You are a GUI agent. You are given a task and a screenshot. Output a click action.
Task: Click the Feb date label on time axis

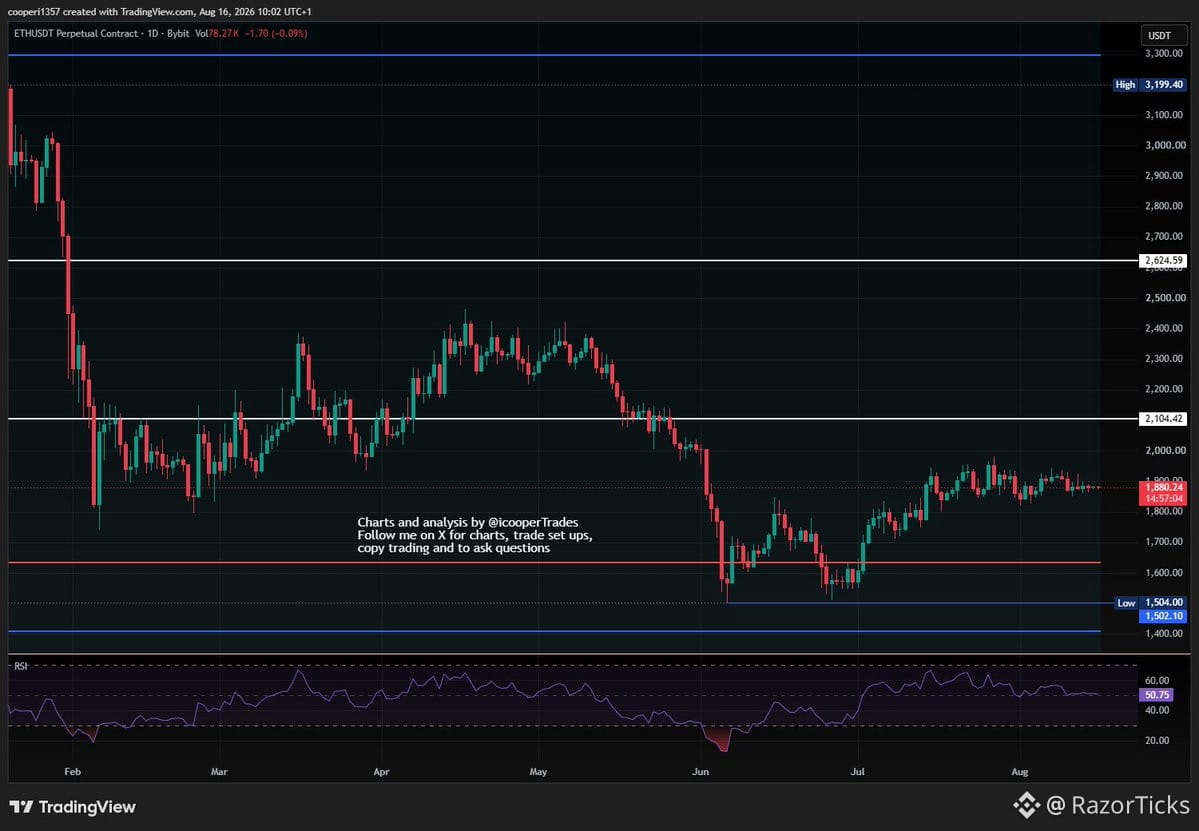point(72,771)
